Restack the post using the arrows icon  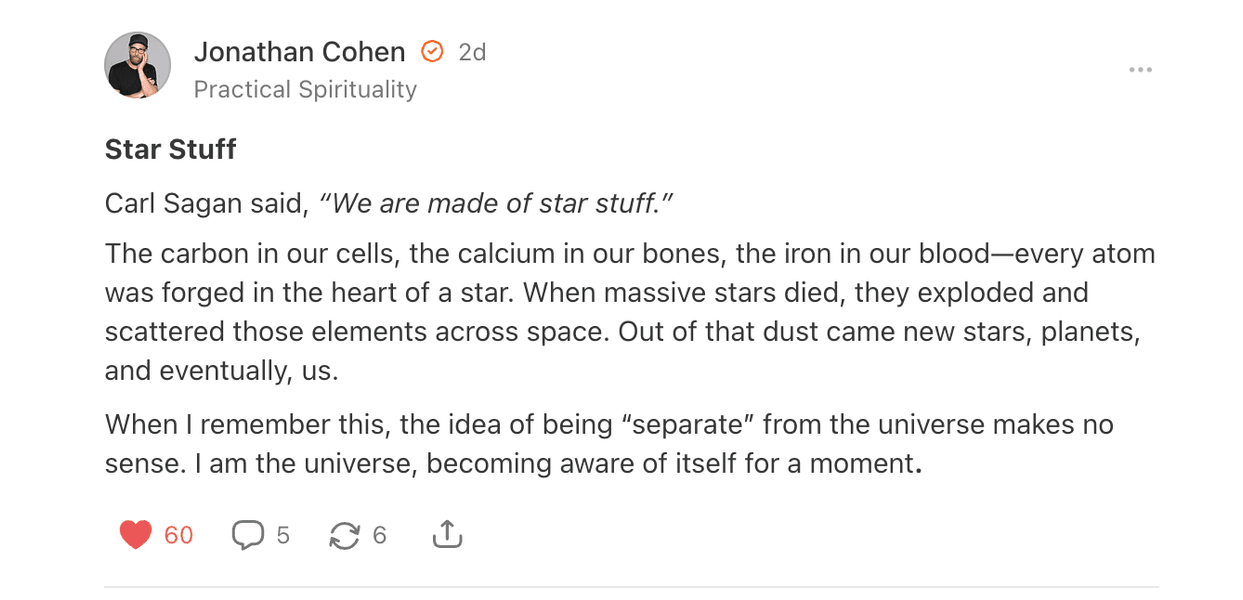click(x=344, y=536)
